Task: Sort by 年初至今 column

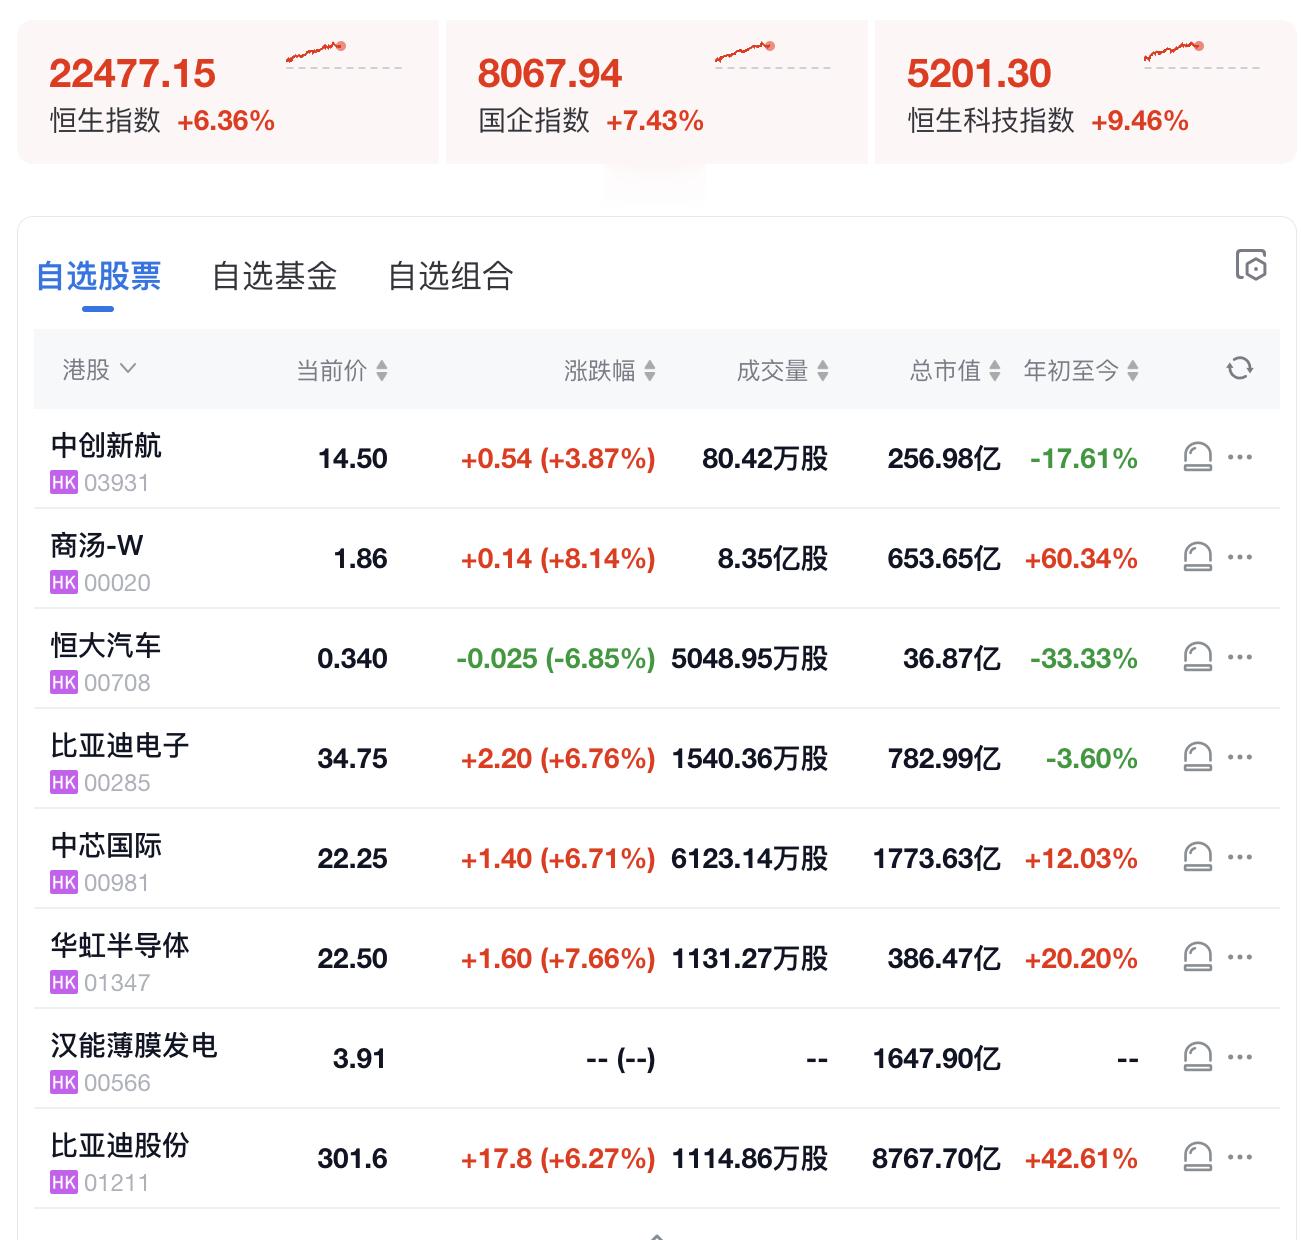Action: click(x=1081, y=371)
